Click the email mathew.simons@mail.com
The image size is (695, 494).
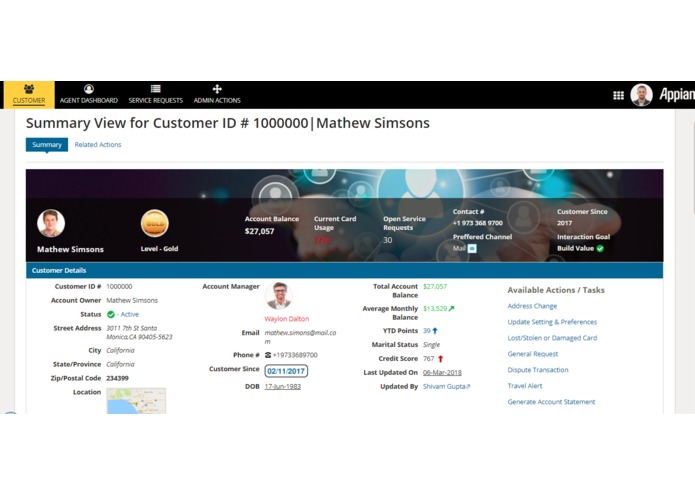(300, 337)
